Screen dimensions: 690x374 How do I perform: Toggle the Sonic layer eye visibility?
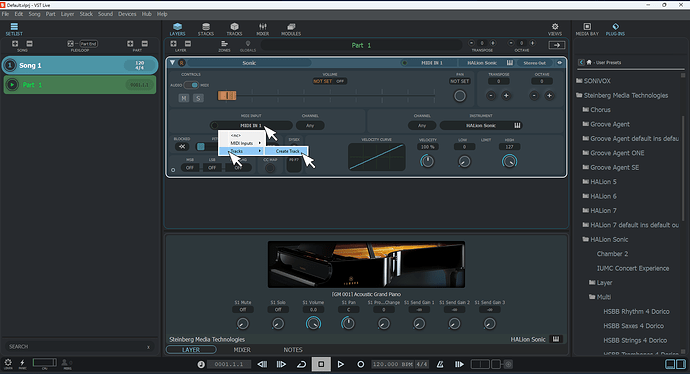(560, 63)
